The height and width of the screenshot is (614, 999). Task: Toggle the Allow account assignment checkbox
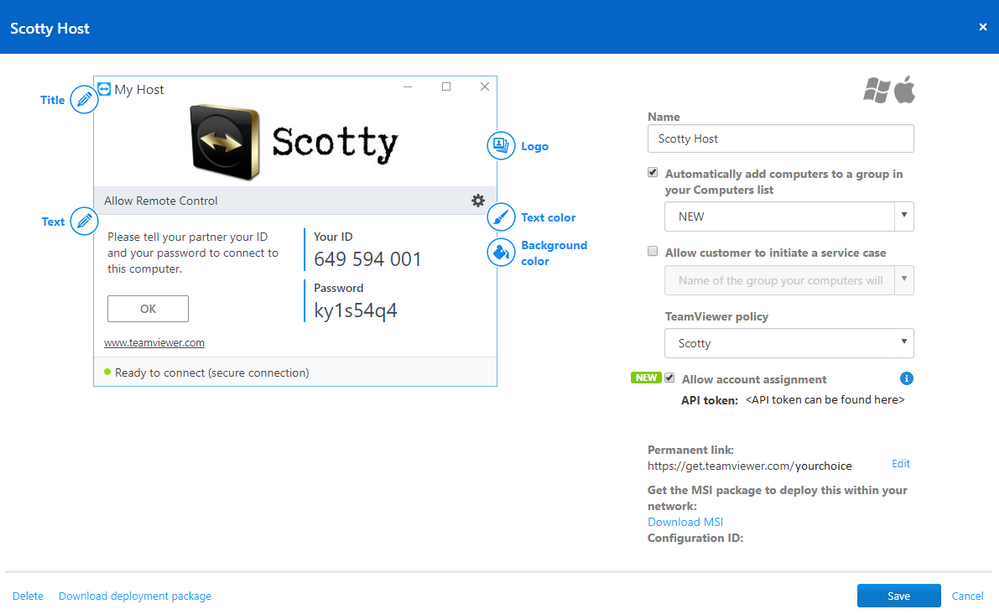[x=669, y=378]
